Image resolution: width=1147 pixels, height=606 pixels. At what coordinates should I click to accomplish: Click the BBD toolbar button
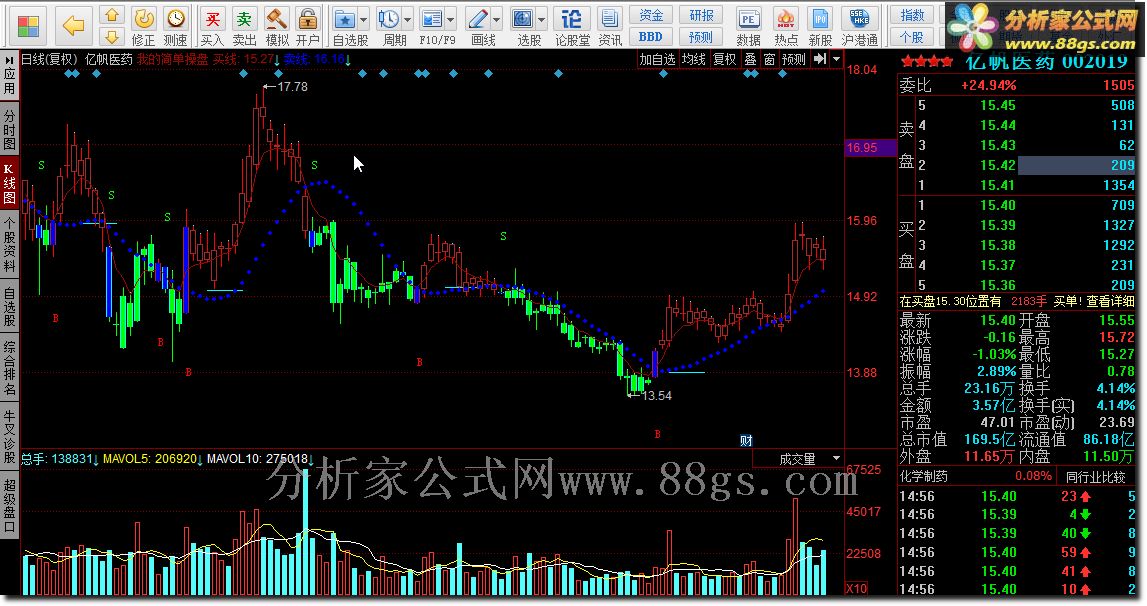pyautogui.click(x=650, y=37)
